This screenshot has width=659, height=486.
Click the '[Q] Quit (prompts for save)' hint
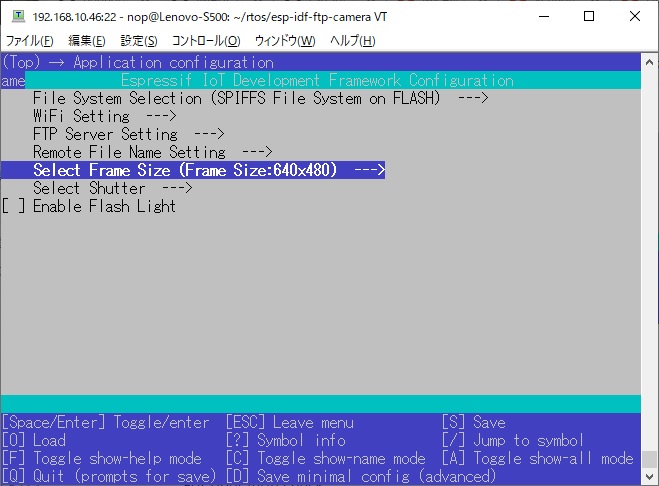tap(109, 477)
